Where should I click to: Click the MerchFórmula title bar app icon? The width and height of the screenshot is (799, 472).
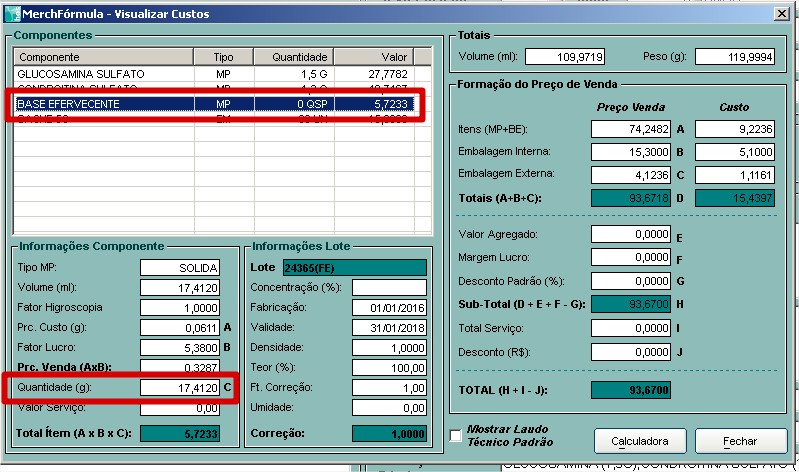click(x=12, y=14)
